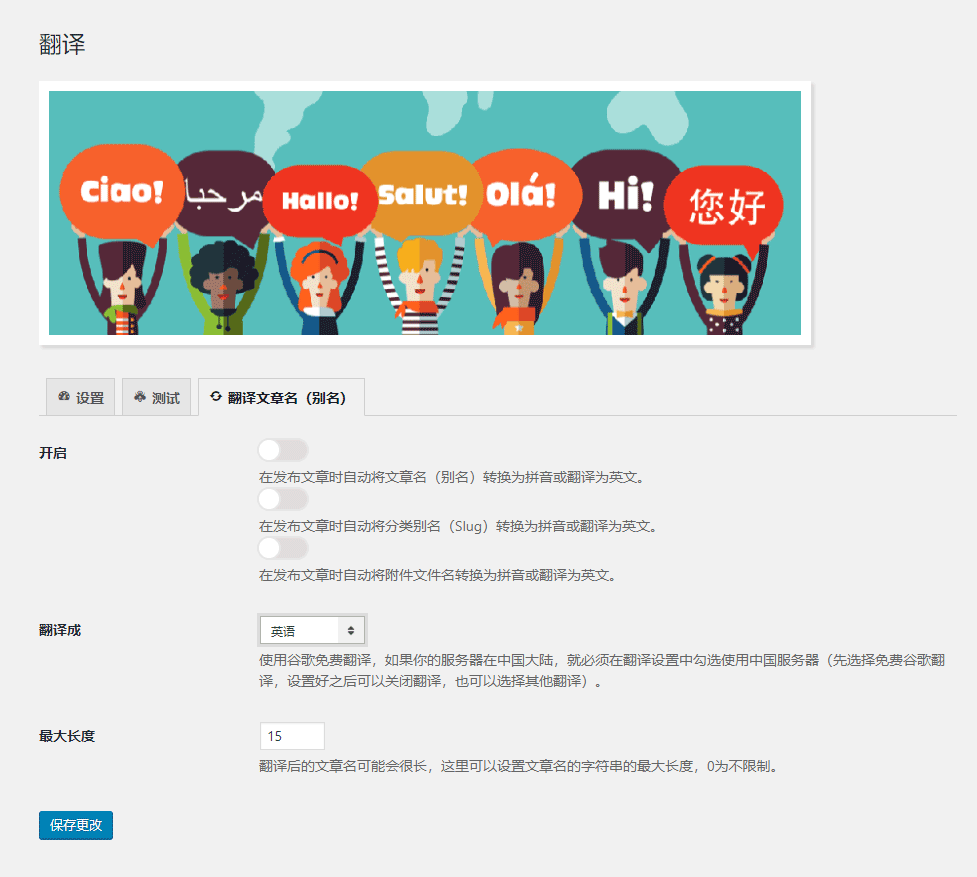Click the gauge icon on 设置 tab
Viewport: 977px width, 877px height.
click(64, 397)
